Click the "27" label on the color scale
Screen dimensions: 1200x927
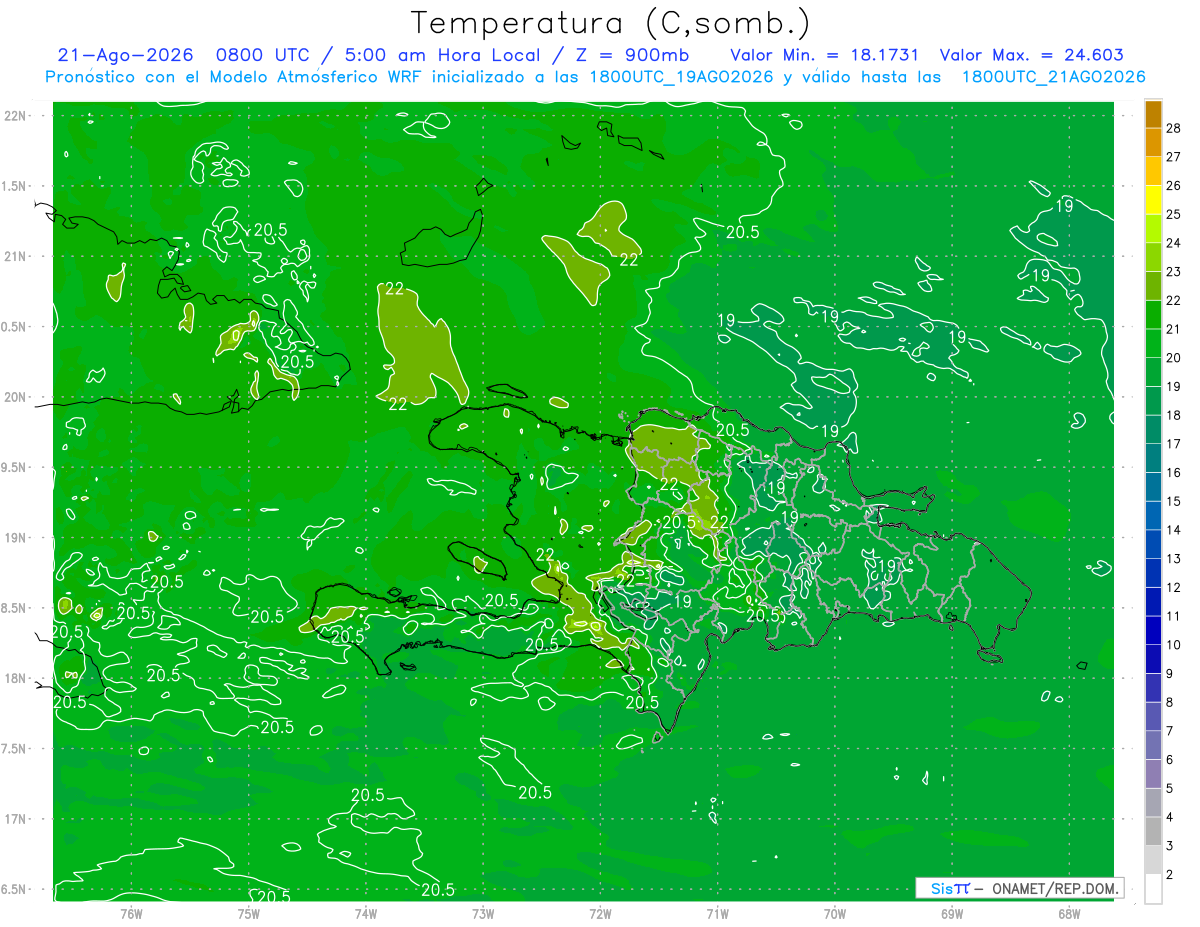pyautogui.click(x=1173, y=157)
